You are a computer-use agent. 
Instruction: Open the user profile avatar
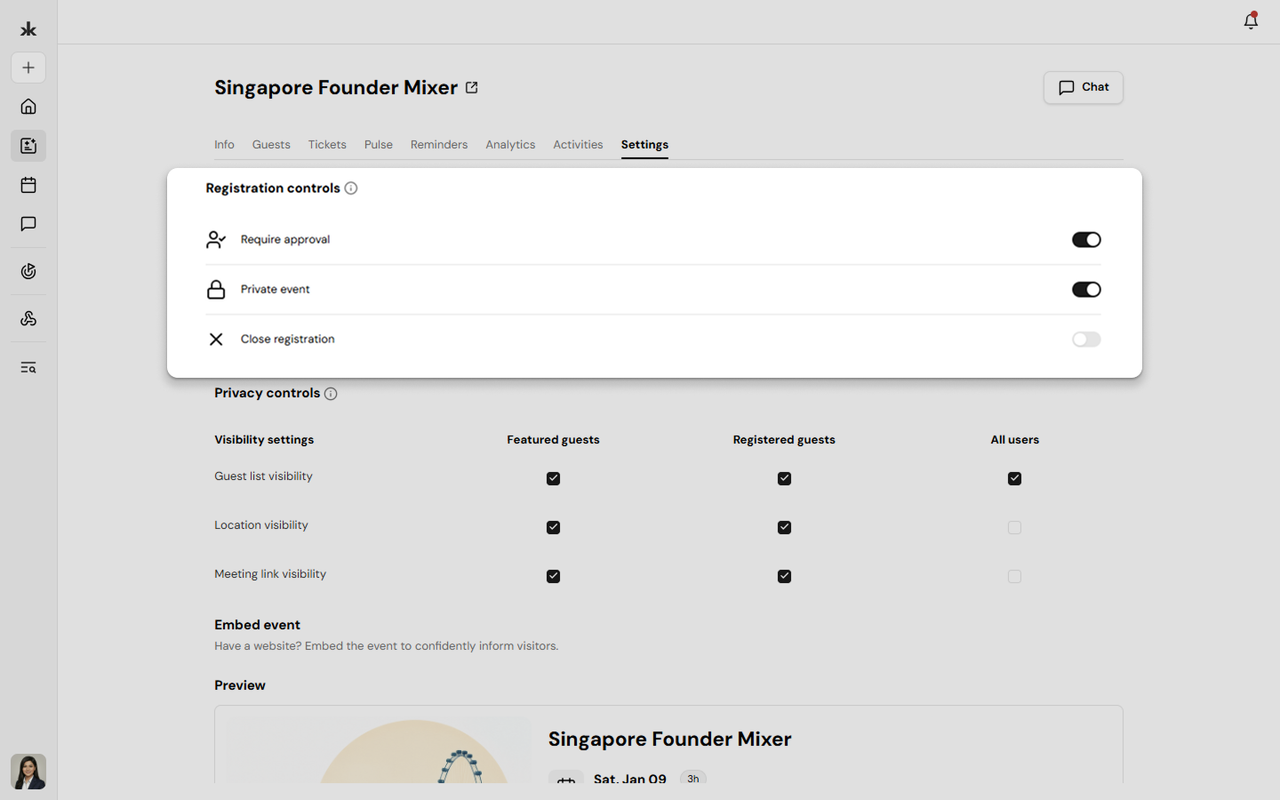pos(28,771)
